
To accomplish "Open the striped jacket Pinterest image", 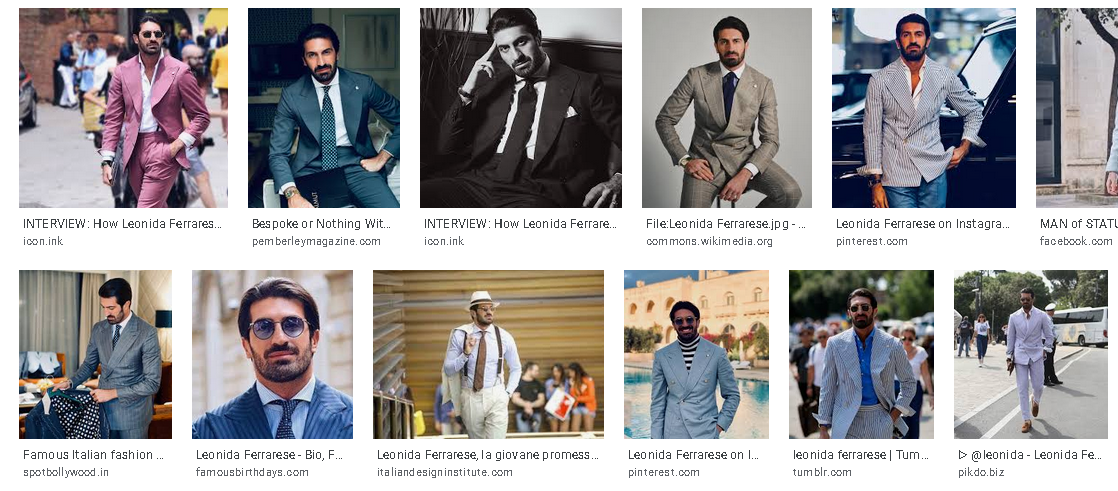I will click(923, 108).
